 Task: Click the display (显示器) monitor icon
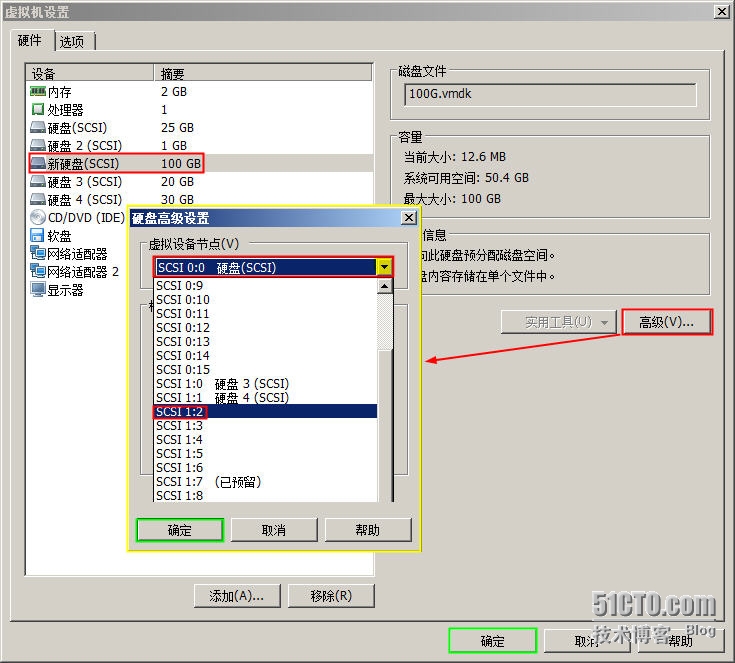click(38, 289)
